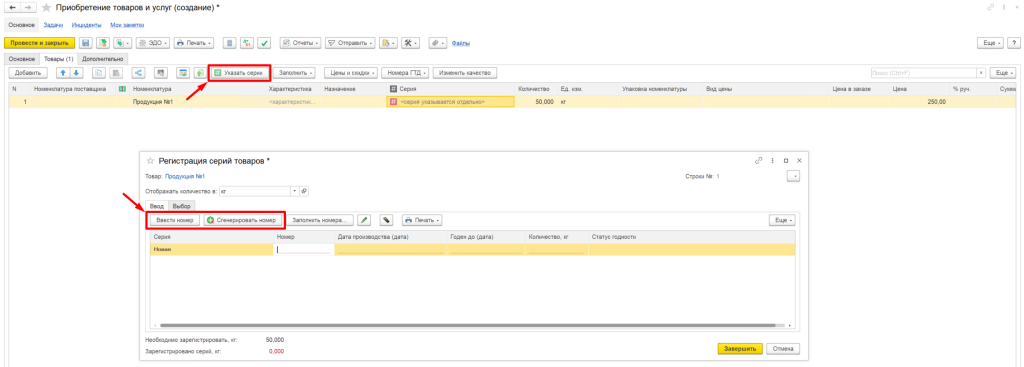Click the split row icon
The width and height of the screenshot is (1024, 367).
click(138, 72)
